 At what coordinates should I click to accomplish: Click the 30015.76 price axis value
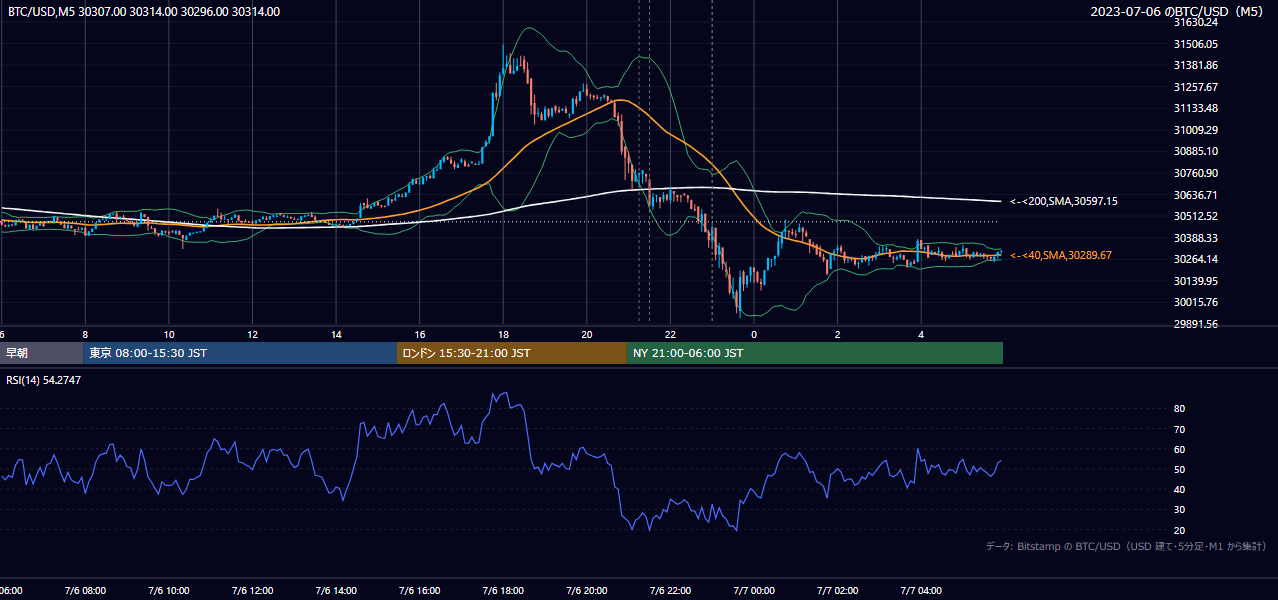(1195, 302)
